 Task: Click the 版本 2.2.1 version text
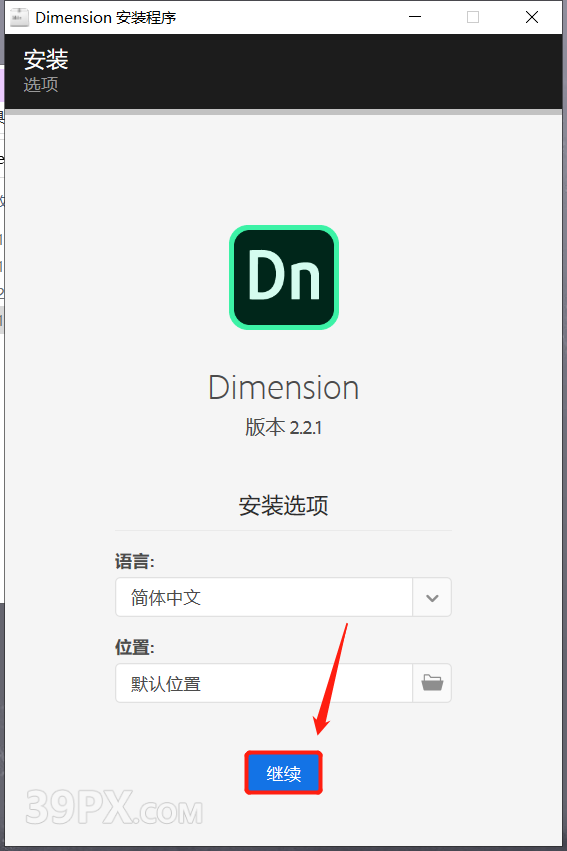(283, 428)
